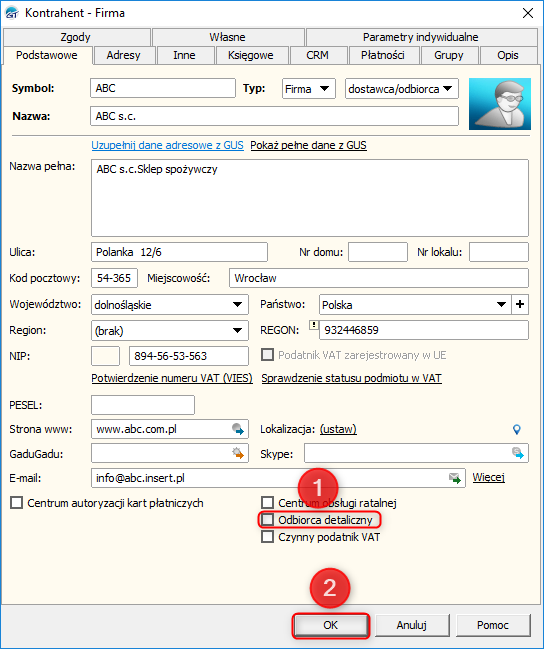This screenshot has width=544, height=649.
Task: Click the Skype call icon
Action: (518, 453)
